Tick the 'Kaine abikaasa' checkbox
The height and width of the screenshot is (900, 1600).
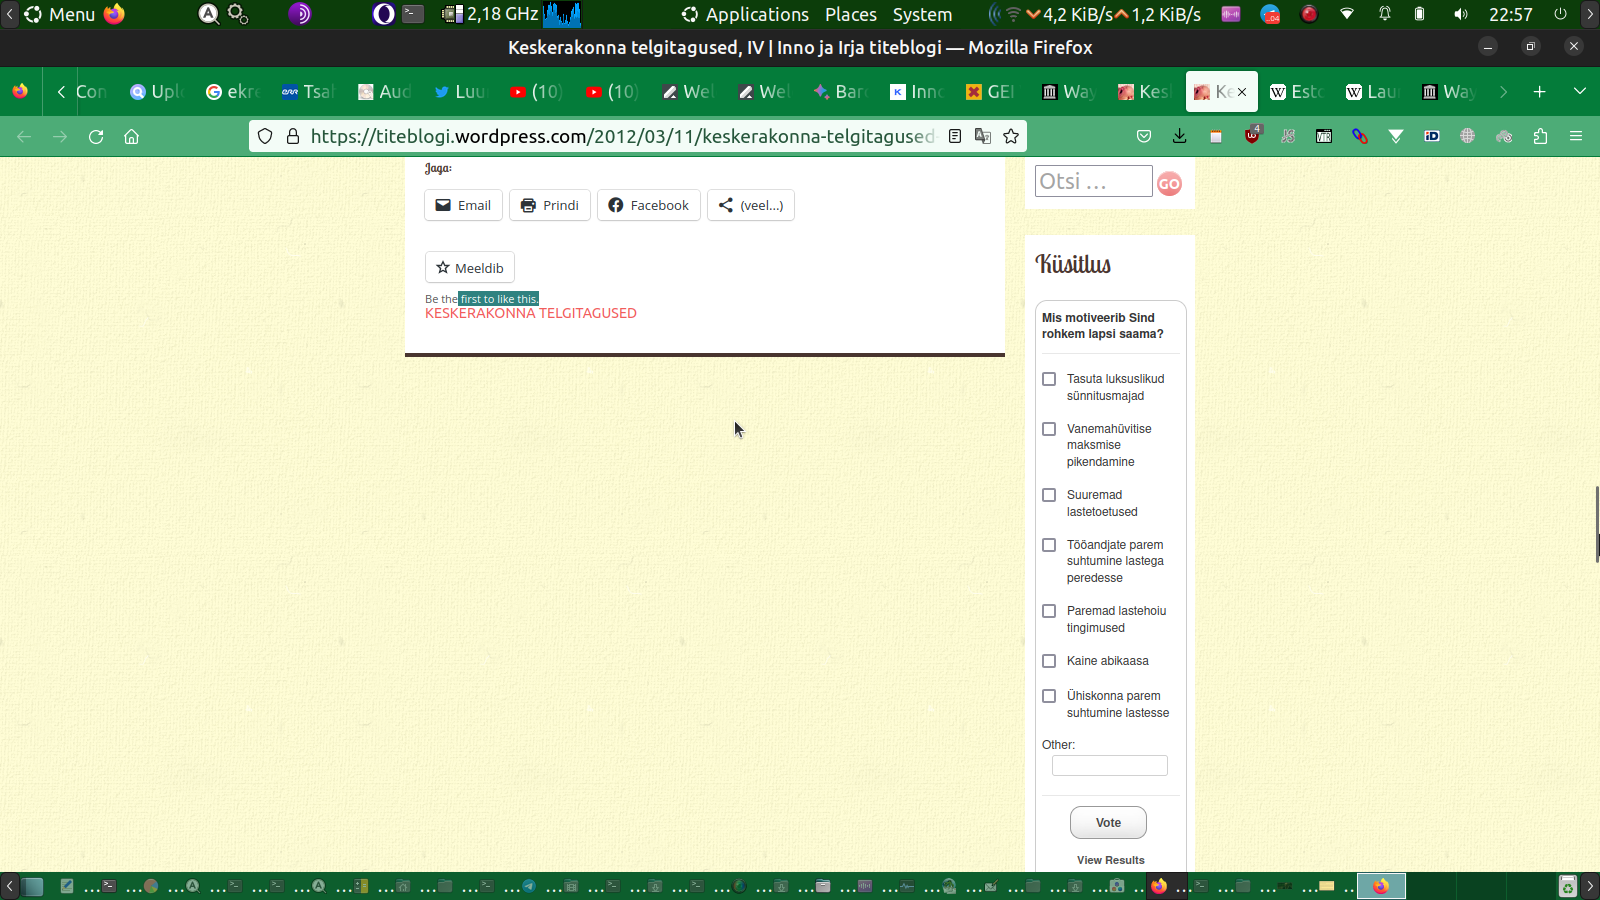1049,661
